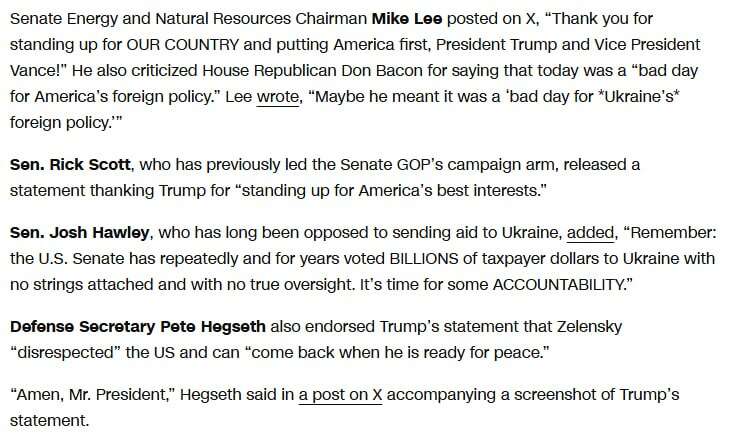Screen dimensions: 737x433
Task: Click the capitalized word ACCOUNTABILITY
Action: point(558,284)
